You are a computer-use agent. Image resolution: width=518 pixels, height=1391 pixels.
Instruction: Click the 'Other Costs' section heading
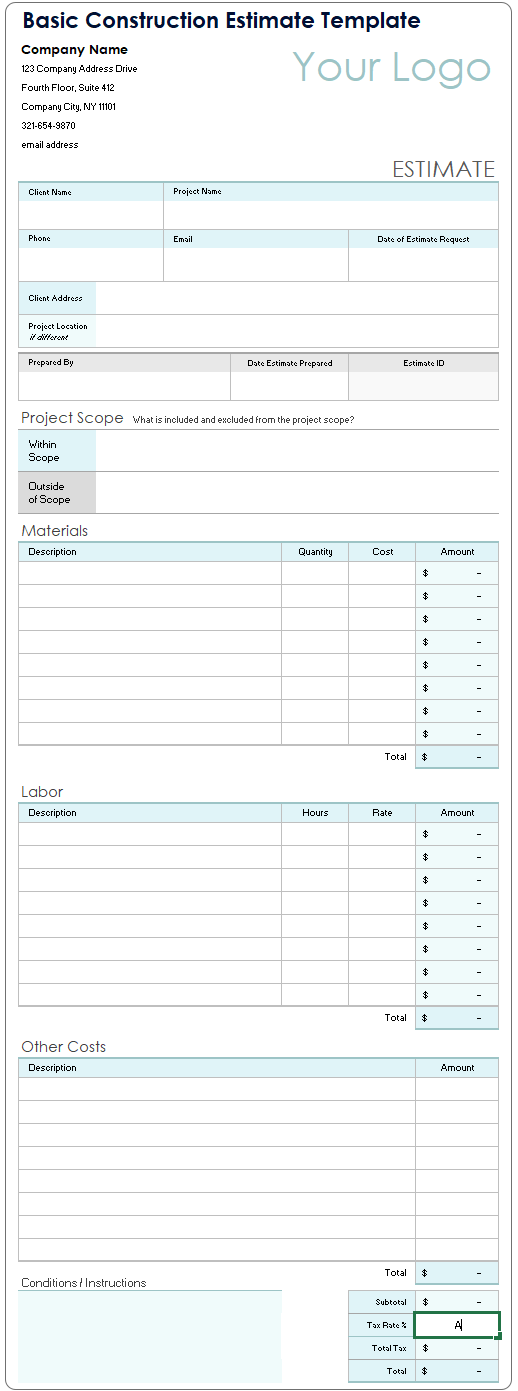click(x=63, y=1047)
